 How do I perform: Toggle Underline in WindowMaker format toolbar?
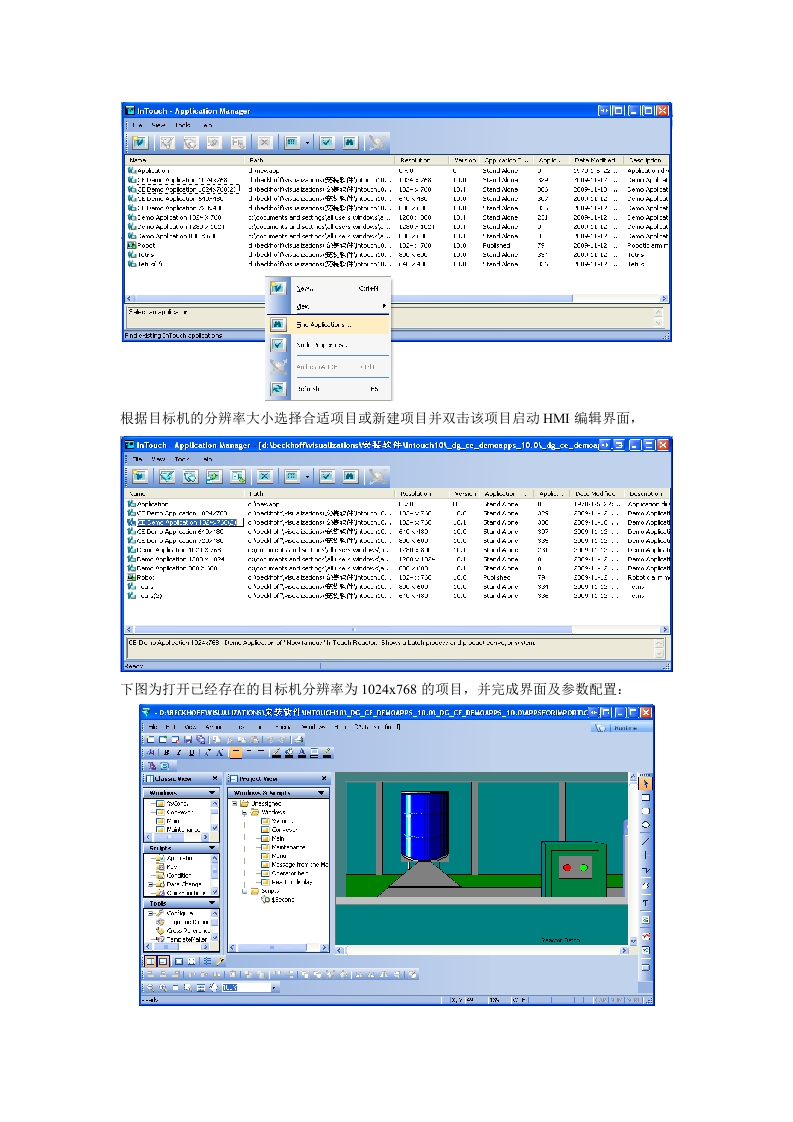(189, 752)
